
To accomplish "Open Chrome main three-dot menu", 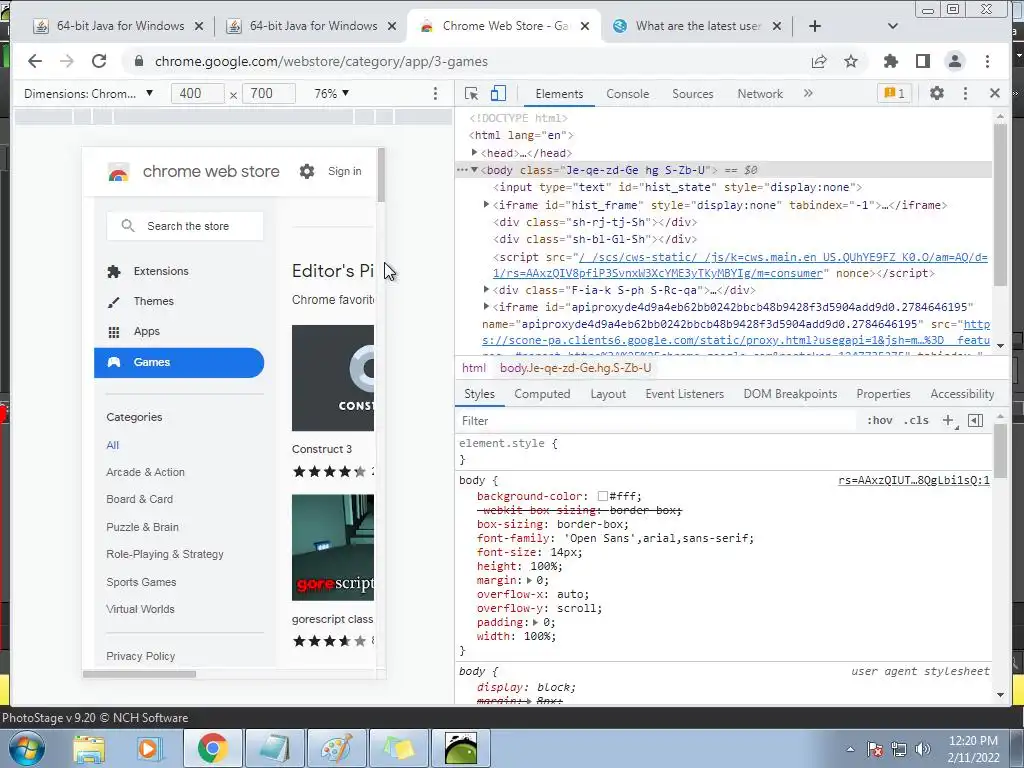I will click(987, 61).
